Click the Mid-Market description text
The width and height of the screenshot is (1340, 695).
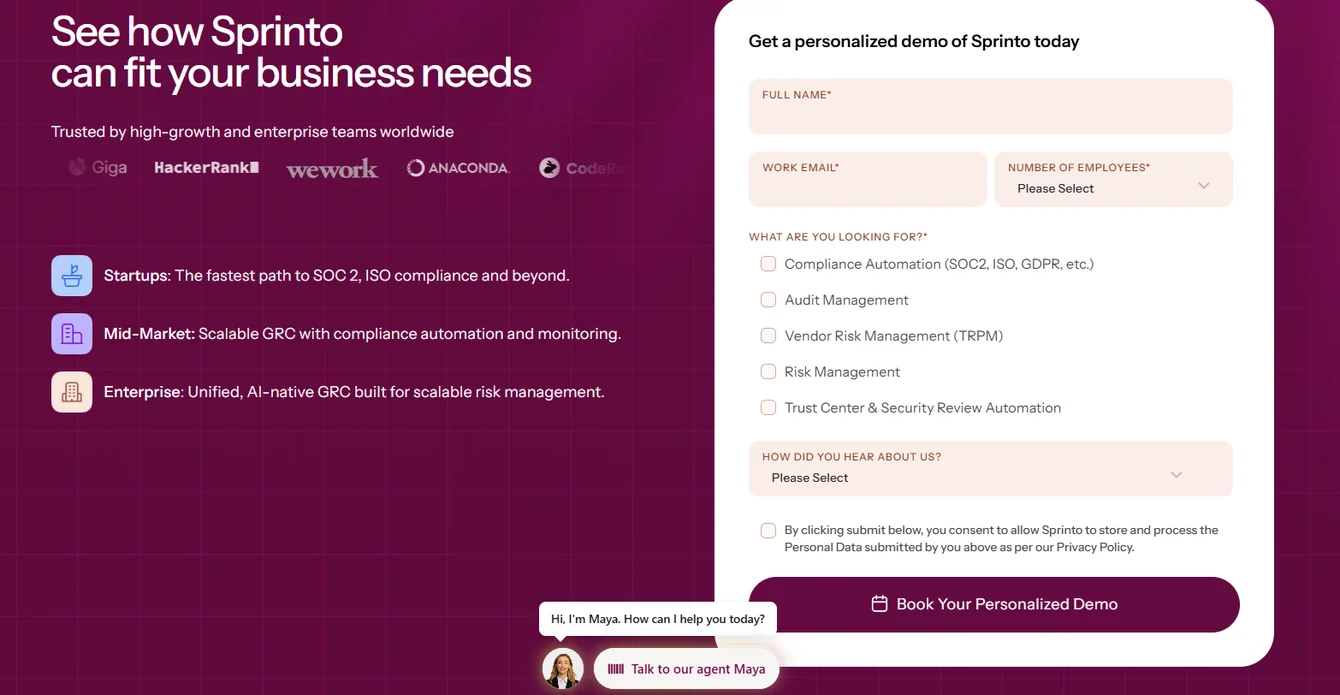(x=362, y=334)
